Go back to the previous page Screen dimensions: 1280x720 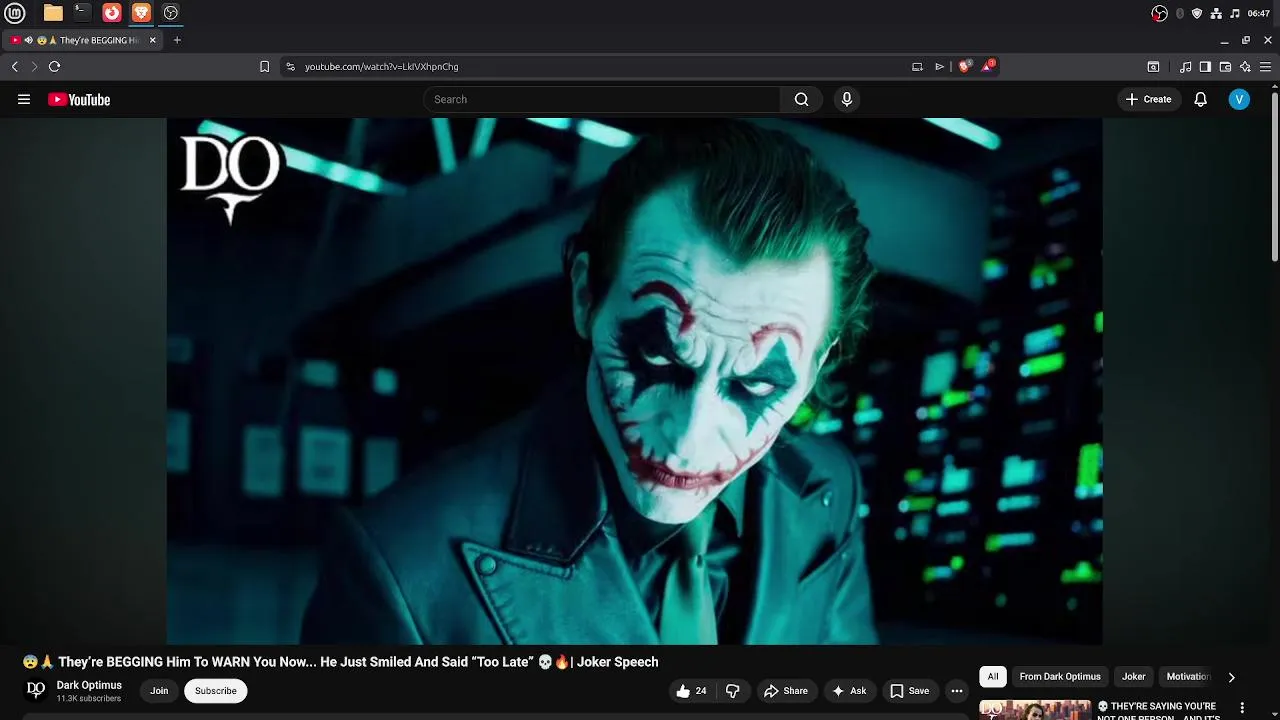coord(14,66)
